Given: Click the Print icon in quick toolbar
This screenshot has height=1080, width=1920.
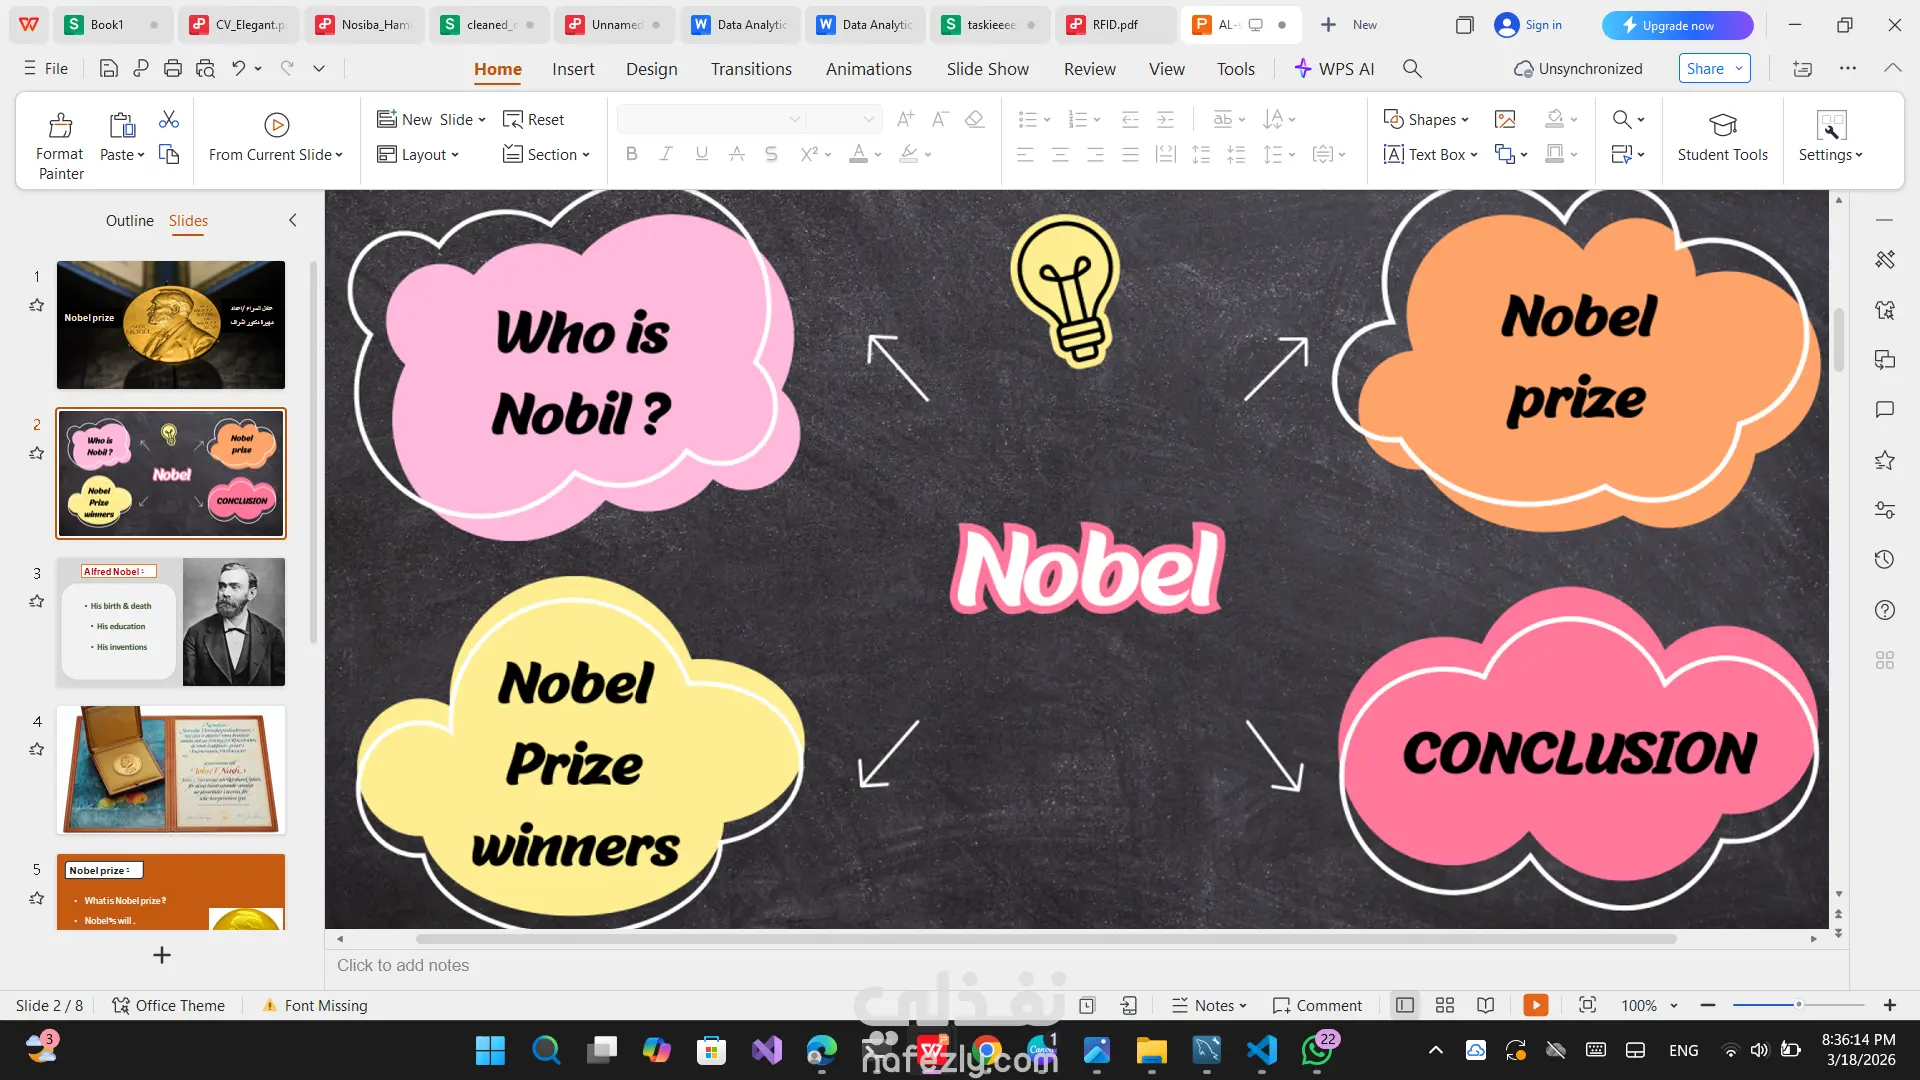Looking at the screenshot, I should click(x=173, y=69).
